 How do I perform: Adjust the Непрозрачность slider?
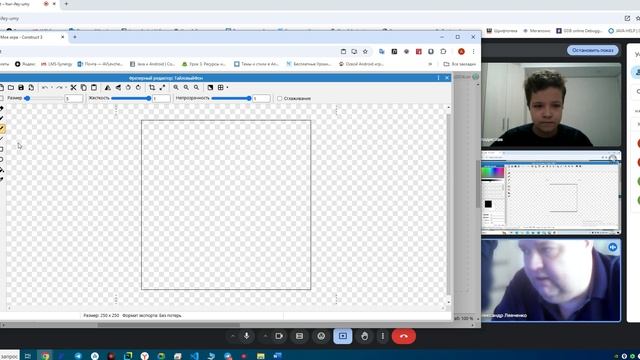pyautogui.click(x=231, y=98)
